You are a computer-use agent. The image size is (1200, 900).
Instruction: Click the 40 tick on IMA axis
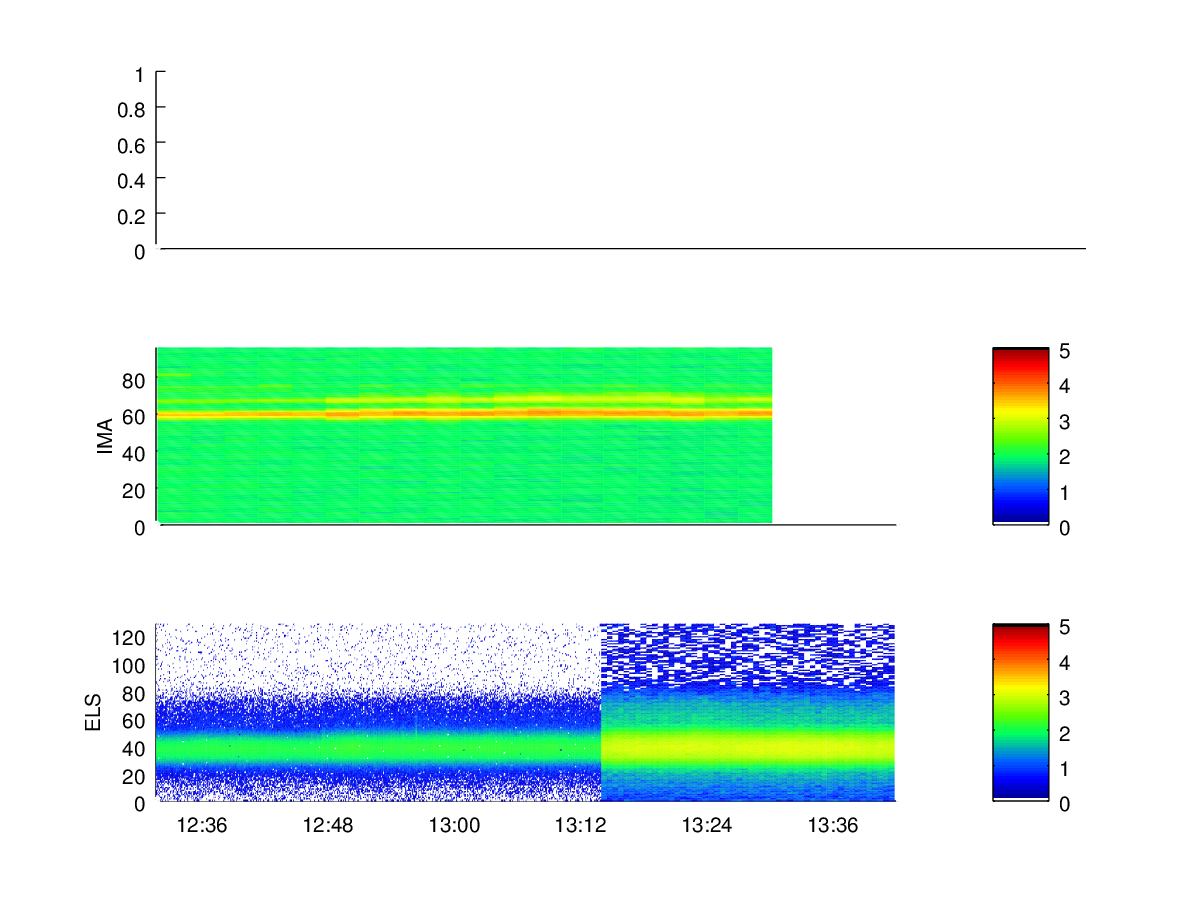coord(136,453)
